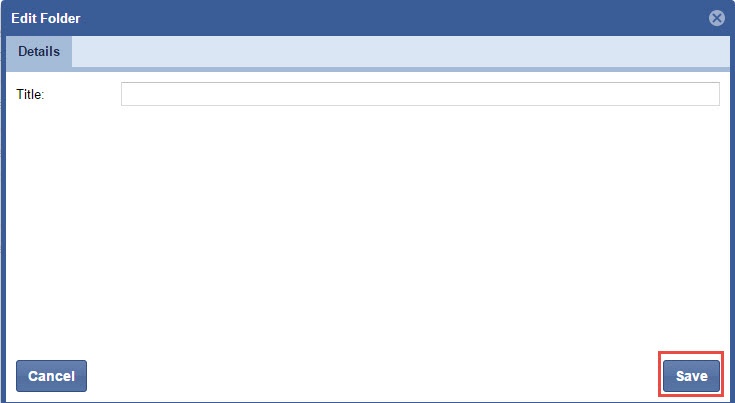Switch to the Details tab

pos(39,52)
